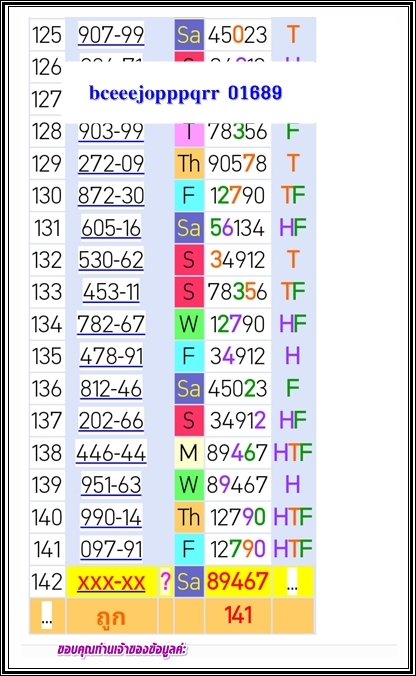Select the Sa day cell in row 131
Viewport: 416px width, 676px height.
189,228
